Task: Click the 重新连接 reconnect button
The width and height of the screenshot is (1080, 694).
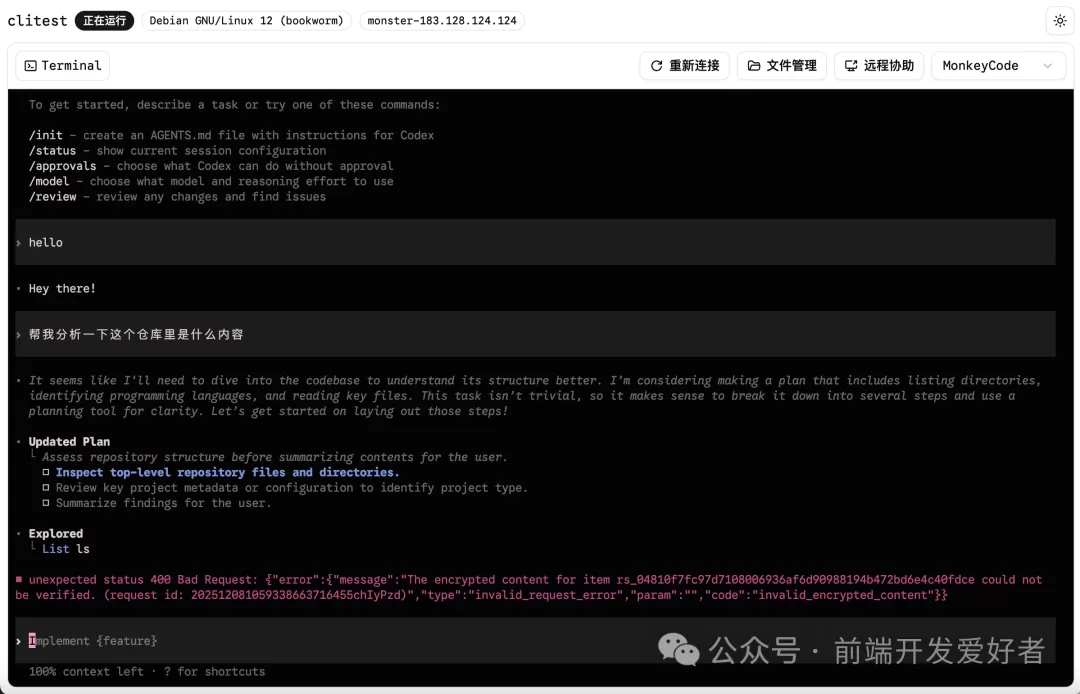Action: (685, 65)
